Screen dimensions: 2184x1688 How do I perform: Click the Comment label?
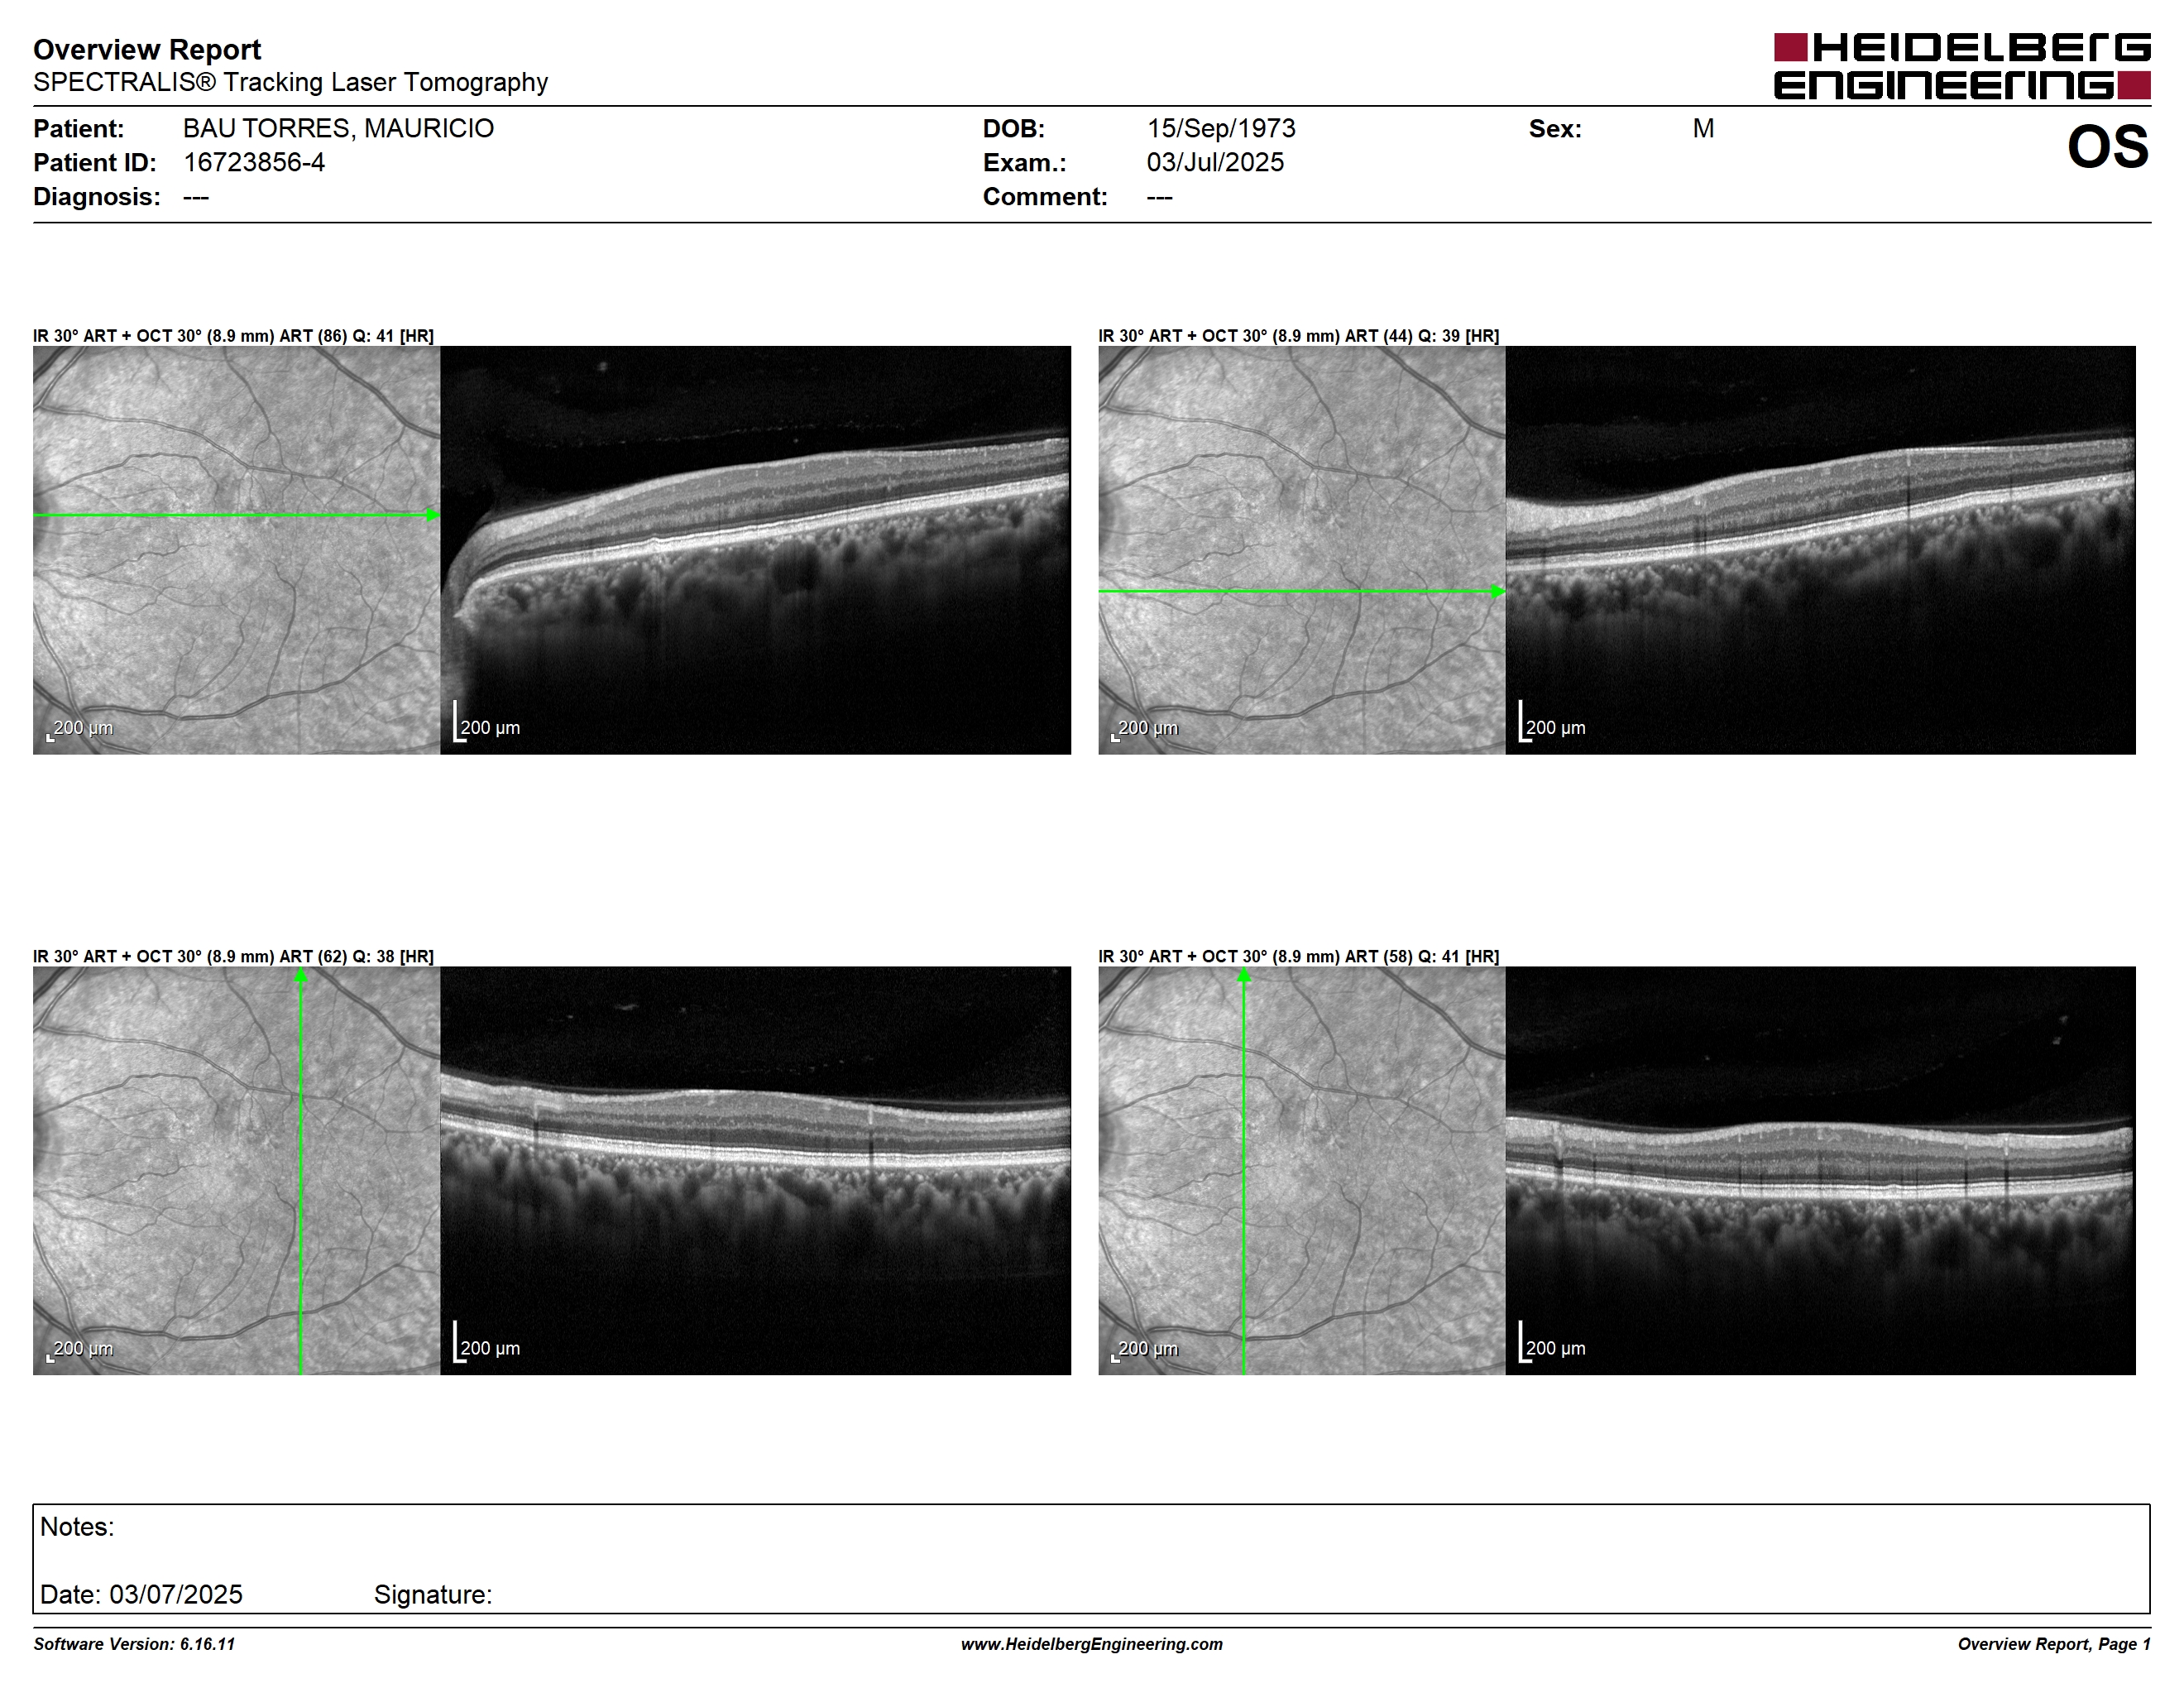click(x=1045, y=196)
